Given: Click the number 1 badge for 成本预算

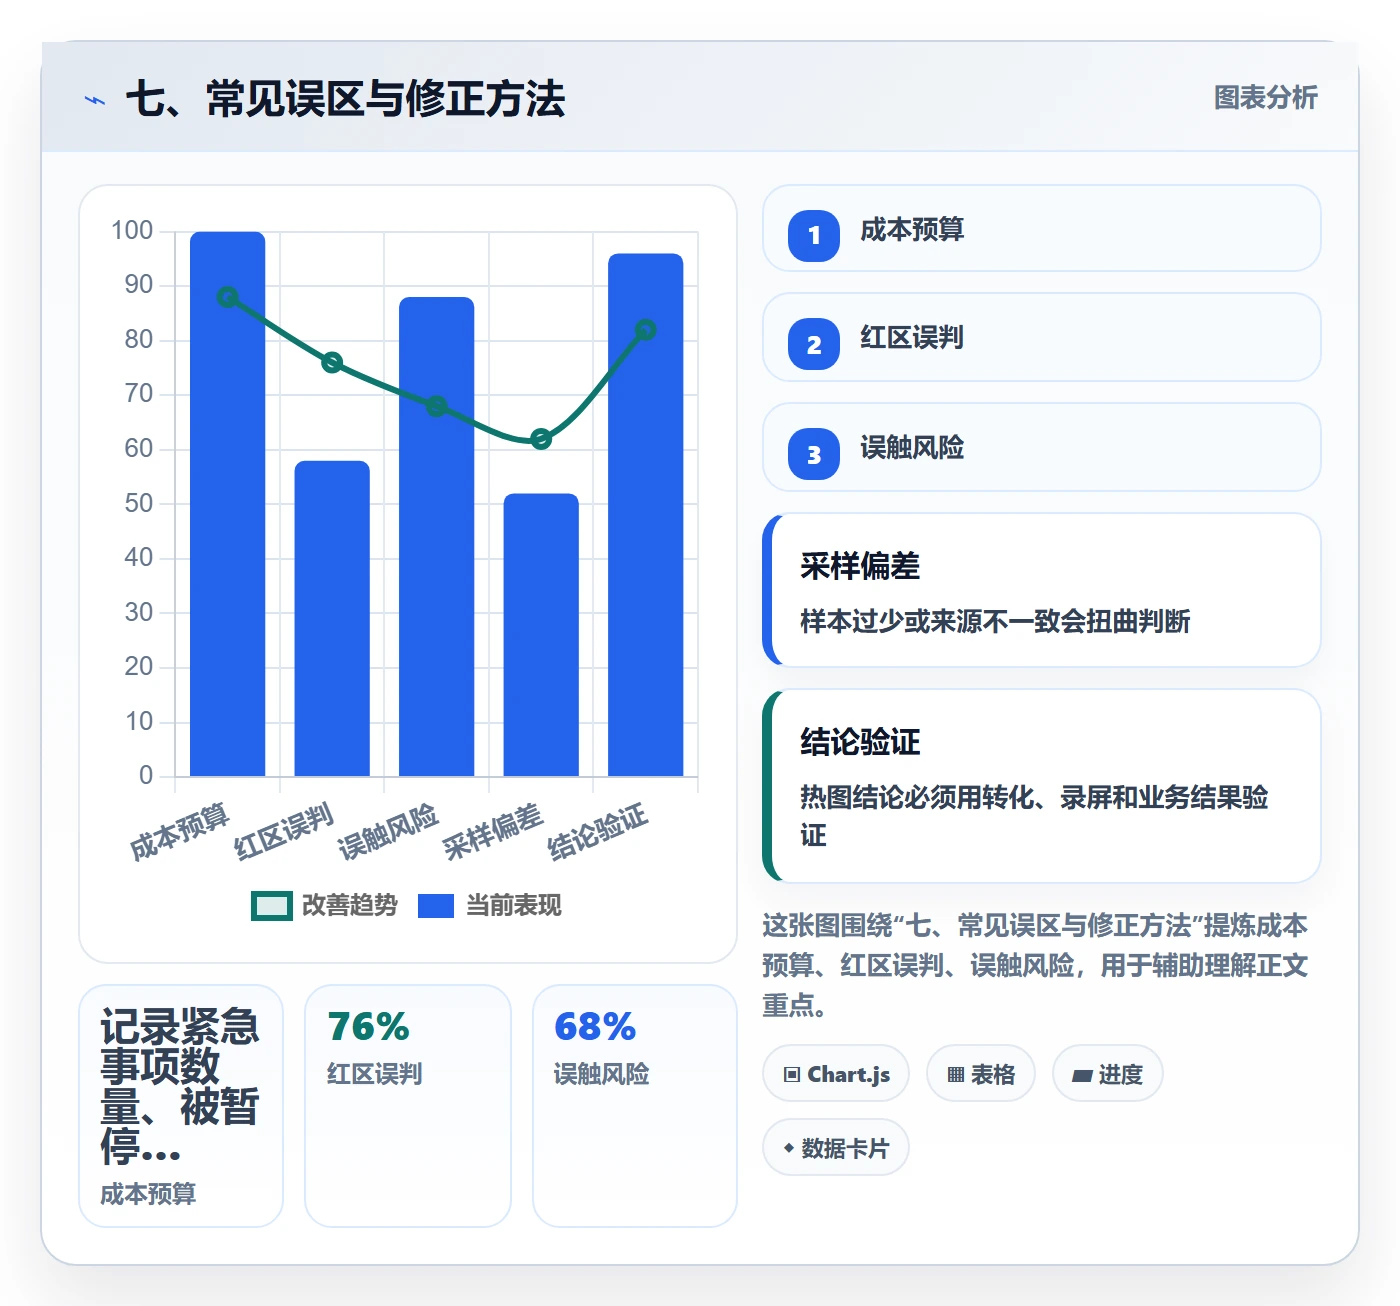Looking at the screenshot, I should (814, 236).
